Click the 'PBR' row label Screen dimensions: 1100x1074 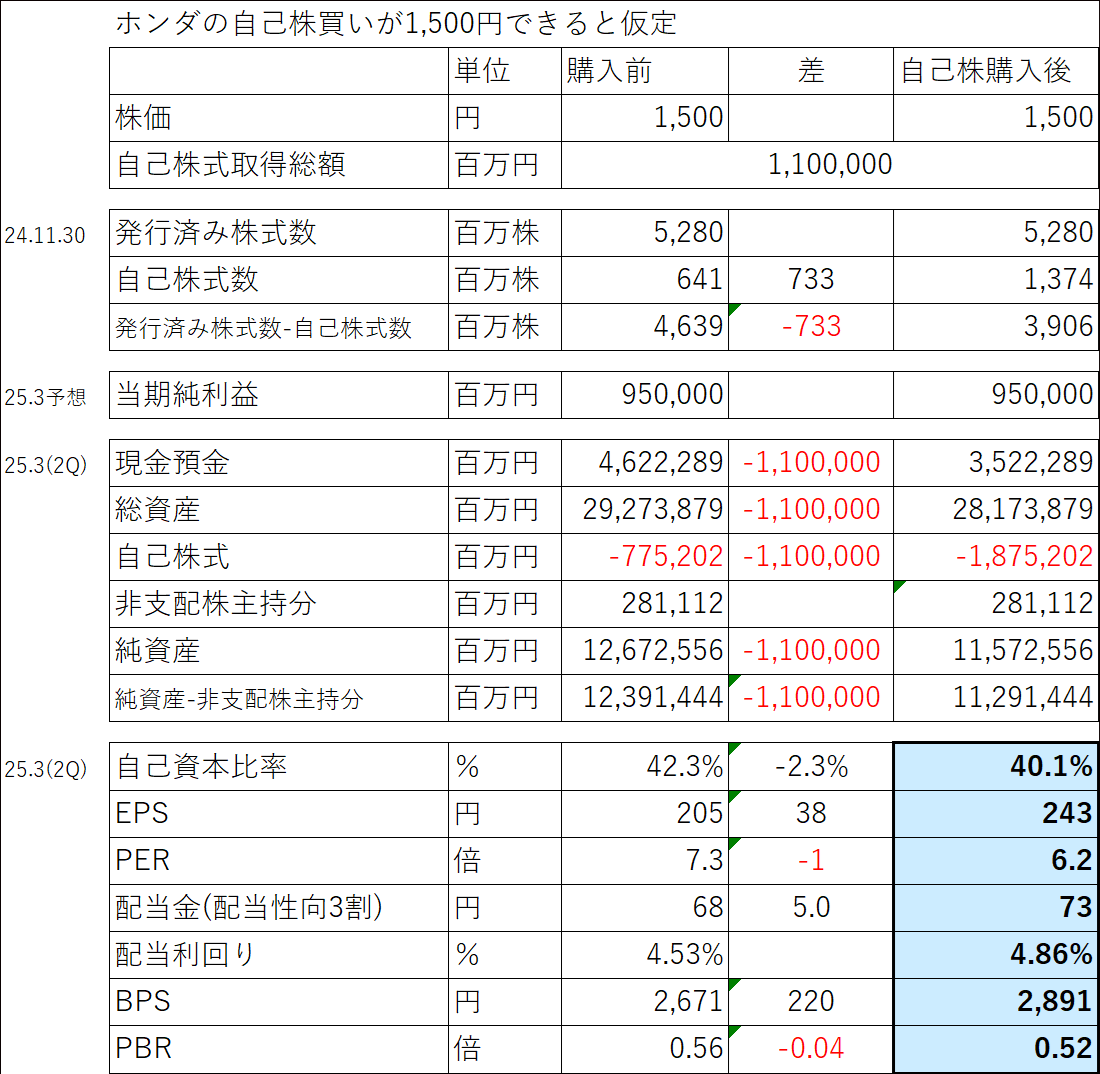(x=143, y=1049)
